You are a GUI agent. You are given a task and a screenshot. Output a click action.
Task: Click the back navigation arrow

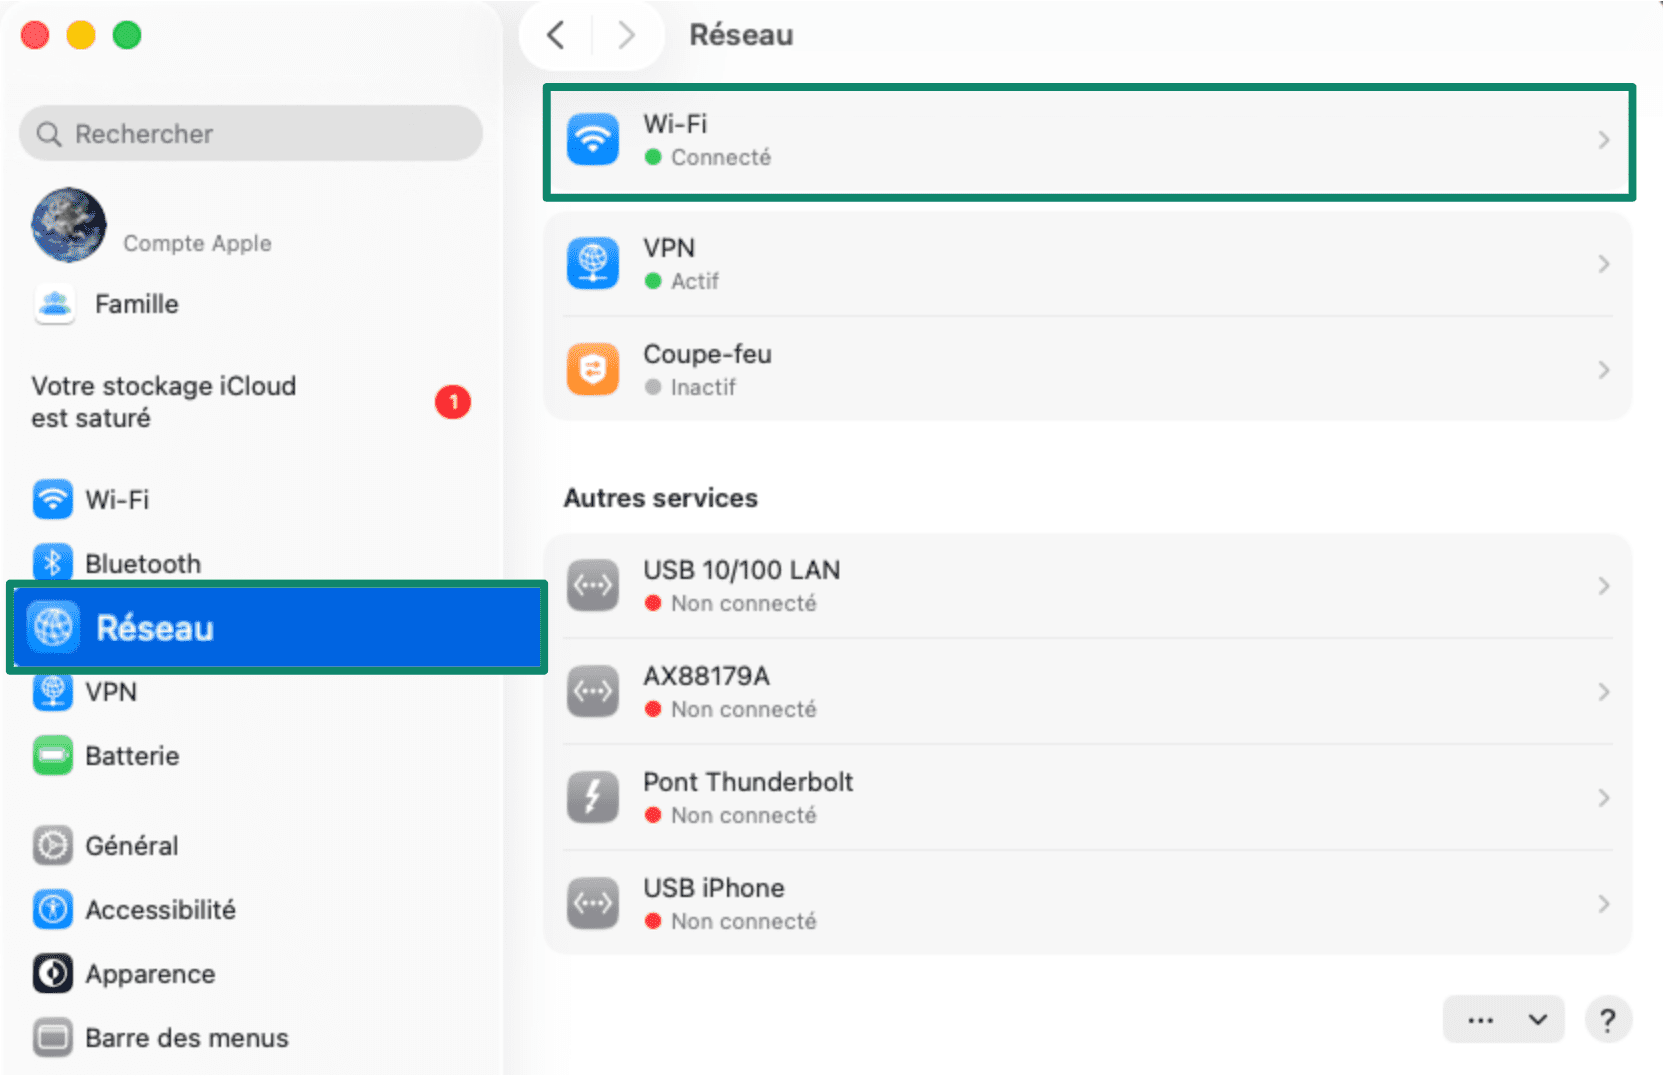point(556,34)
